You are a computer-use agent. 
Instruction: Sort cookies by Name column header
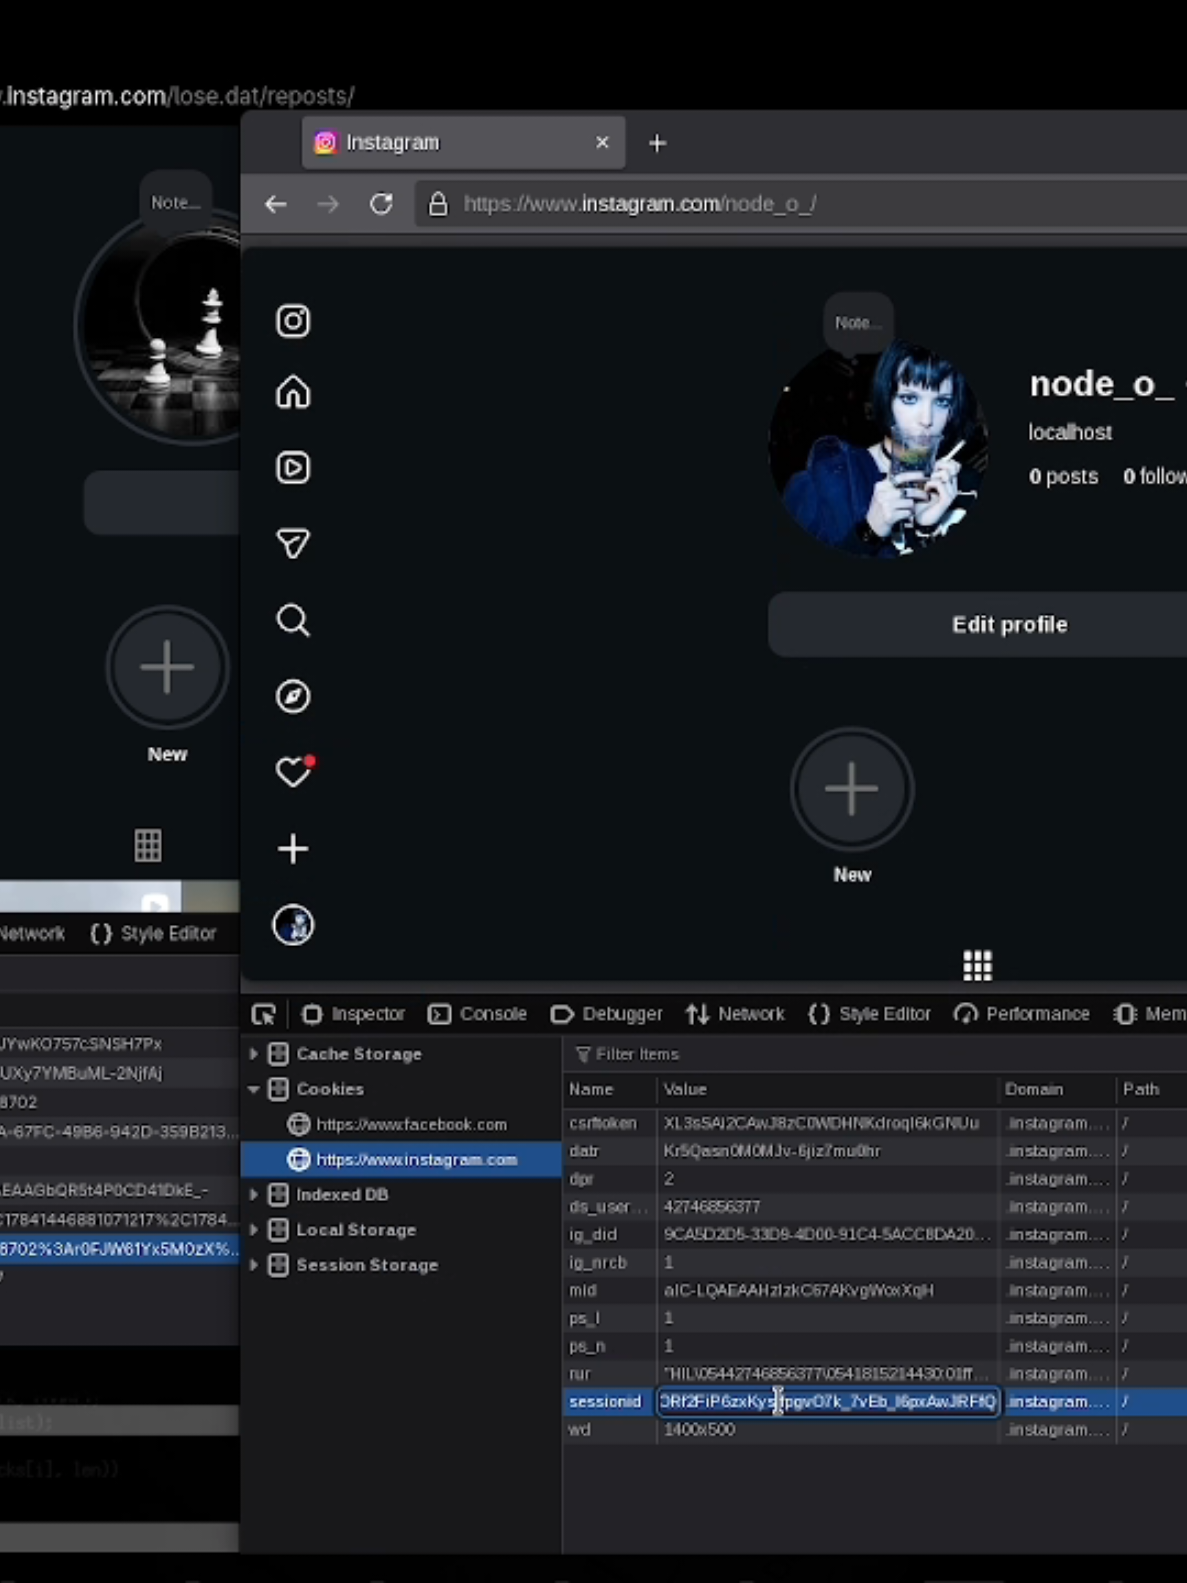(610, 1089)
